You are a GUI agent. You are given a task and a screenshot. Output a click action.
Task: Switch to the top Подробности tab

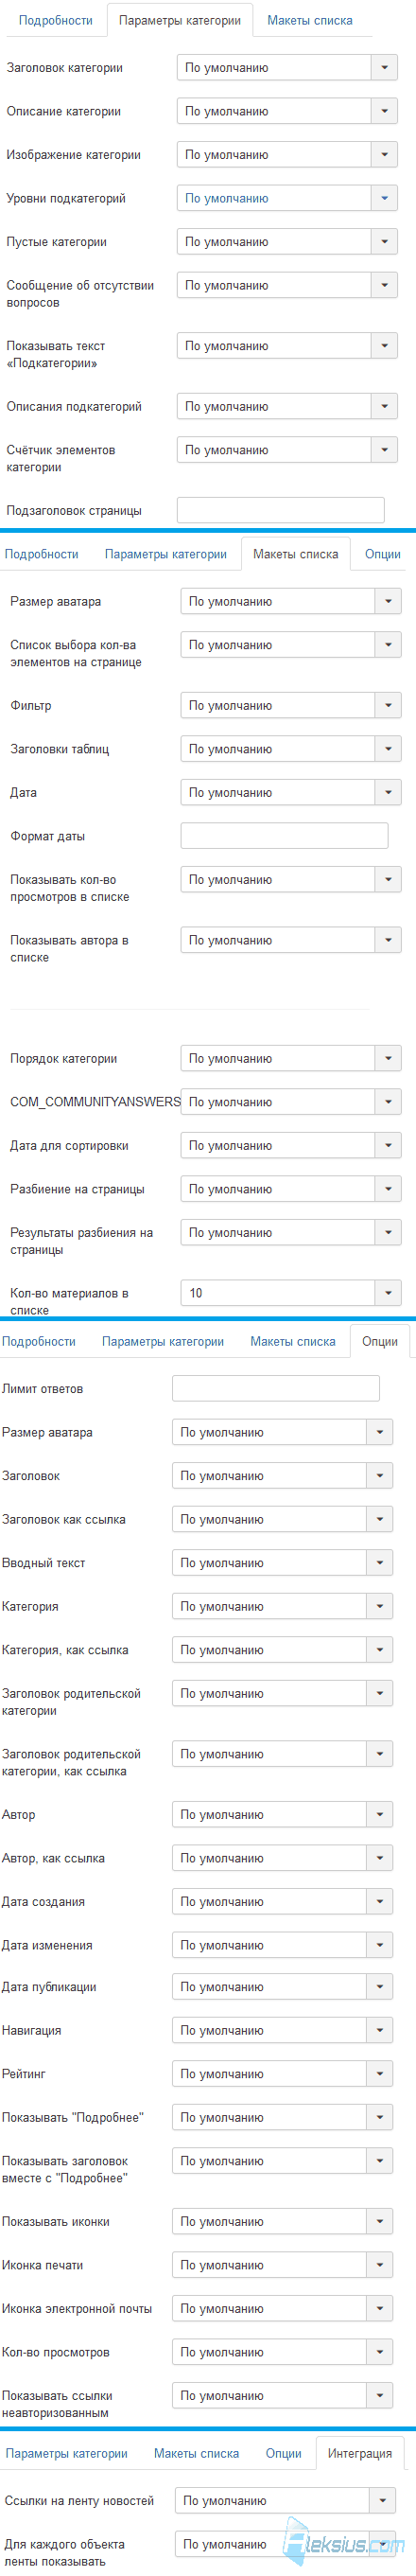coord(56,20)
